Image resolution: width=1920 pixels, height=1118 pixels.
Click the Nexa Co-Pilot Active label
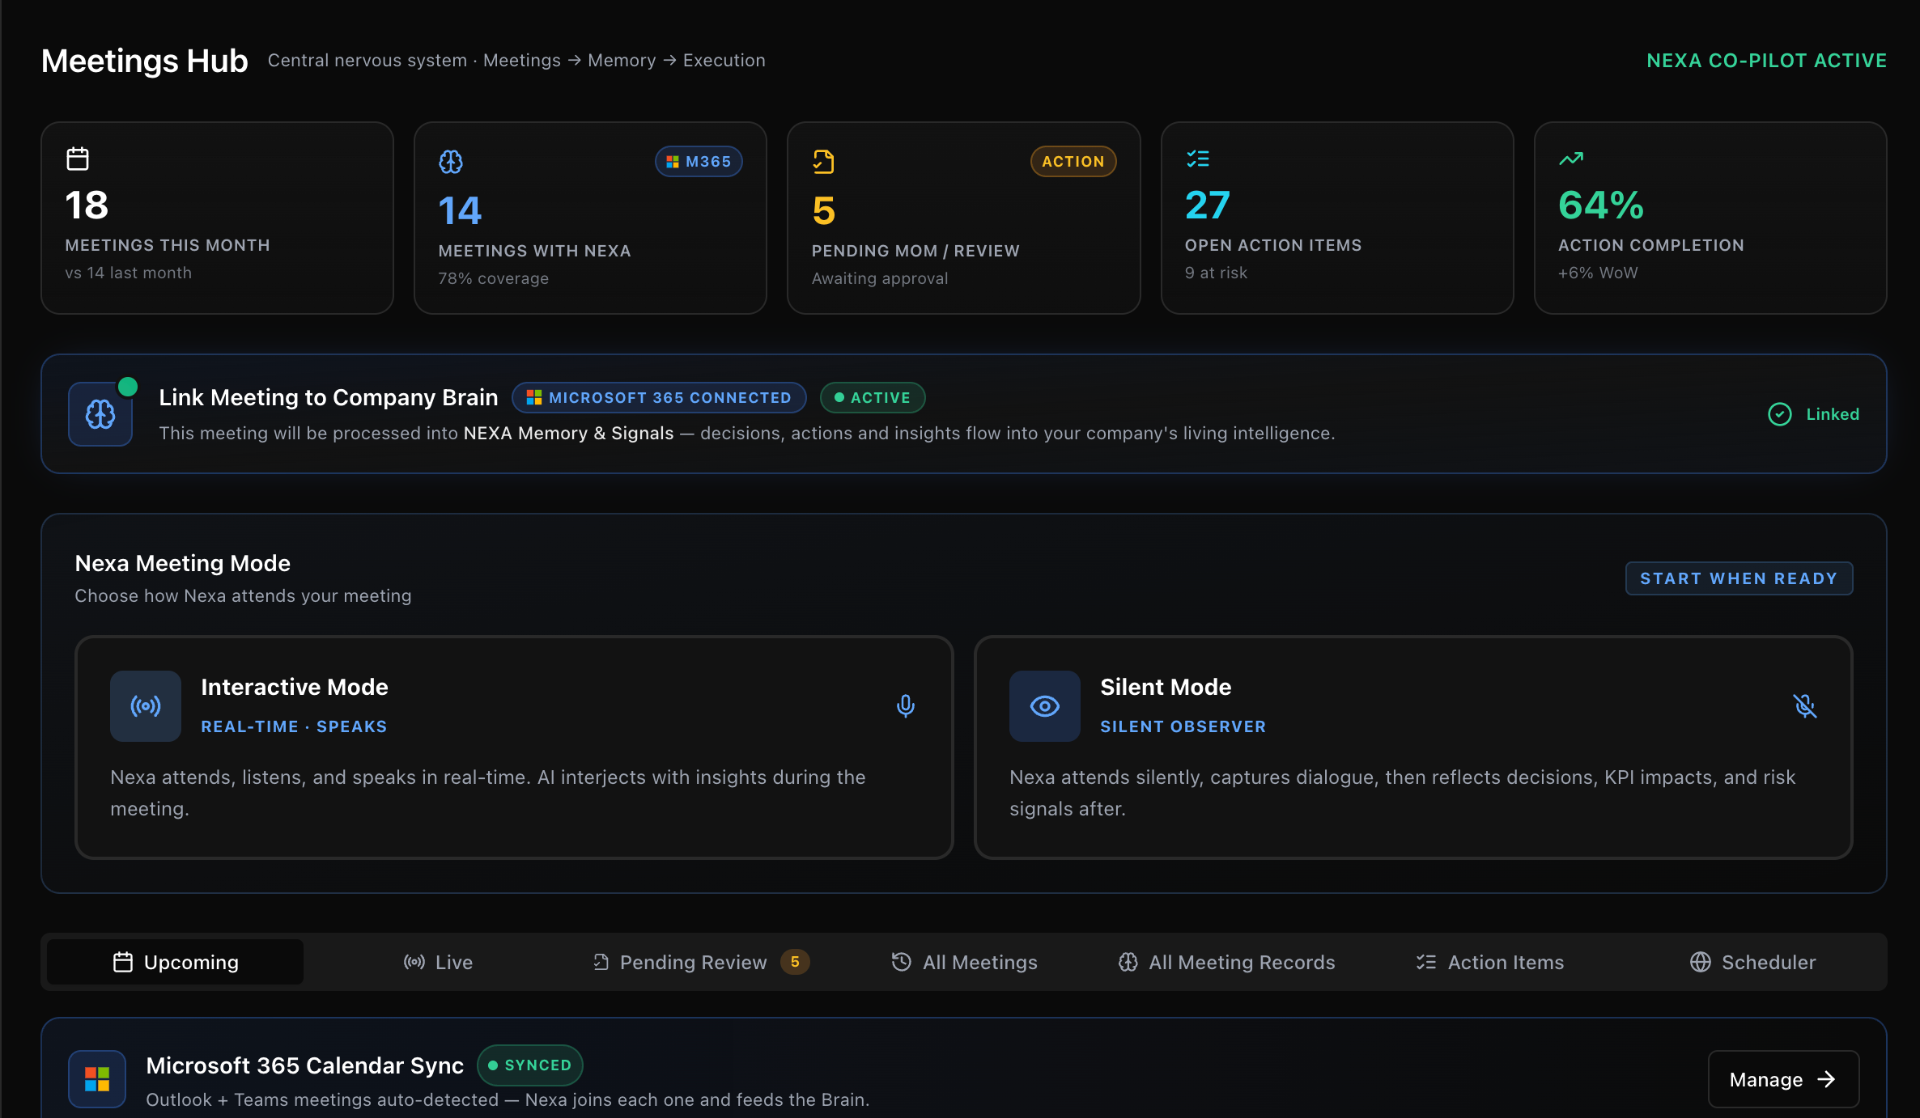coord(1766,61)
